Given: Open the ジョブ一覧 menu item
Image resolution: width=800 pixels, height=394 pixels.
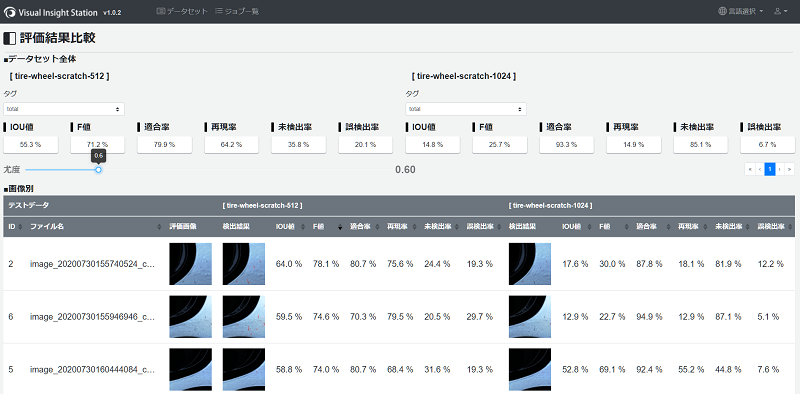Looking at the screenshot, I should pos(237,11).
